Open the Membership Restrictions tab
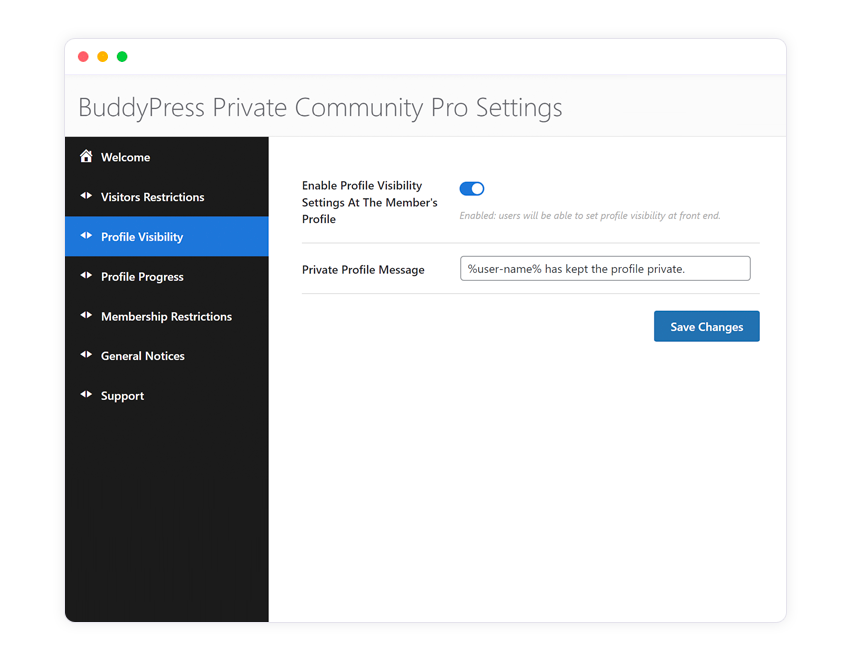Screen dimensions: 850x650 click(x=167, y=316)
